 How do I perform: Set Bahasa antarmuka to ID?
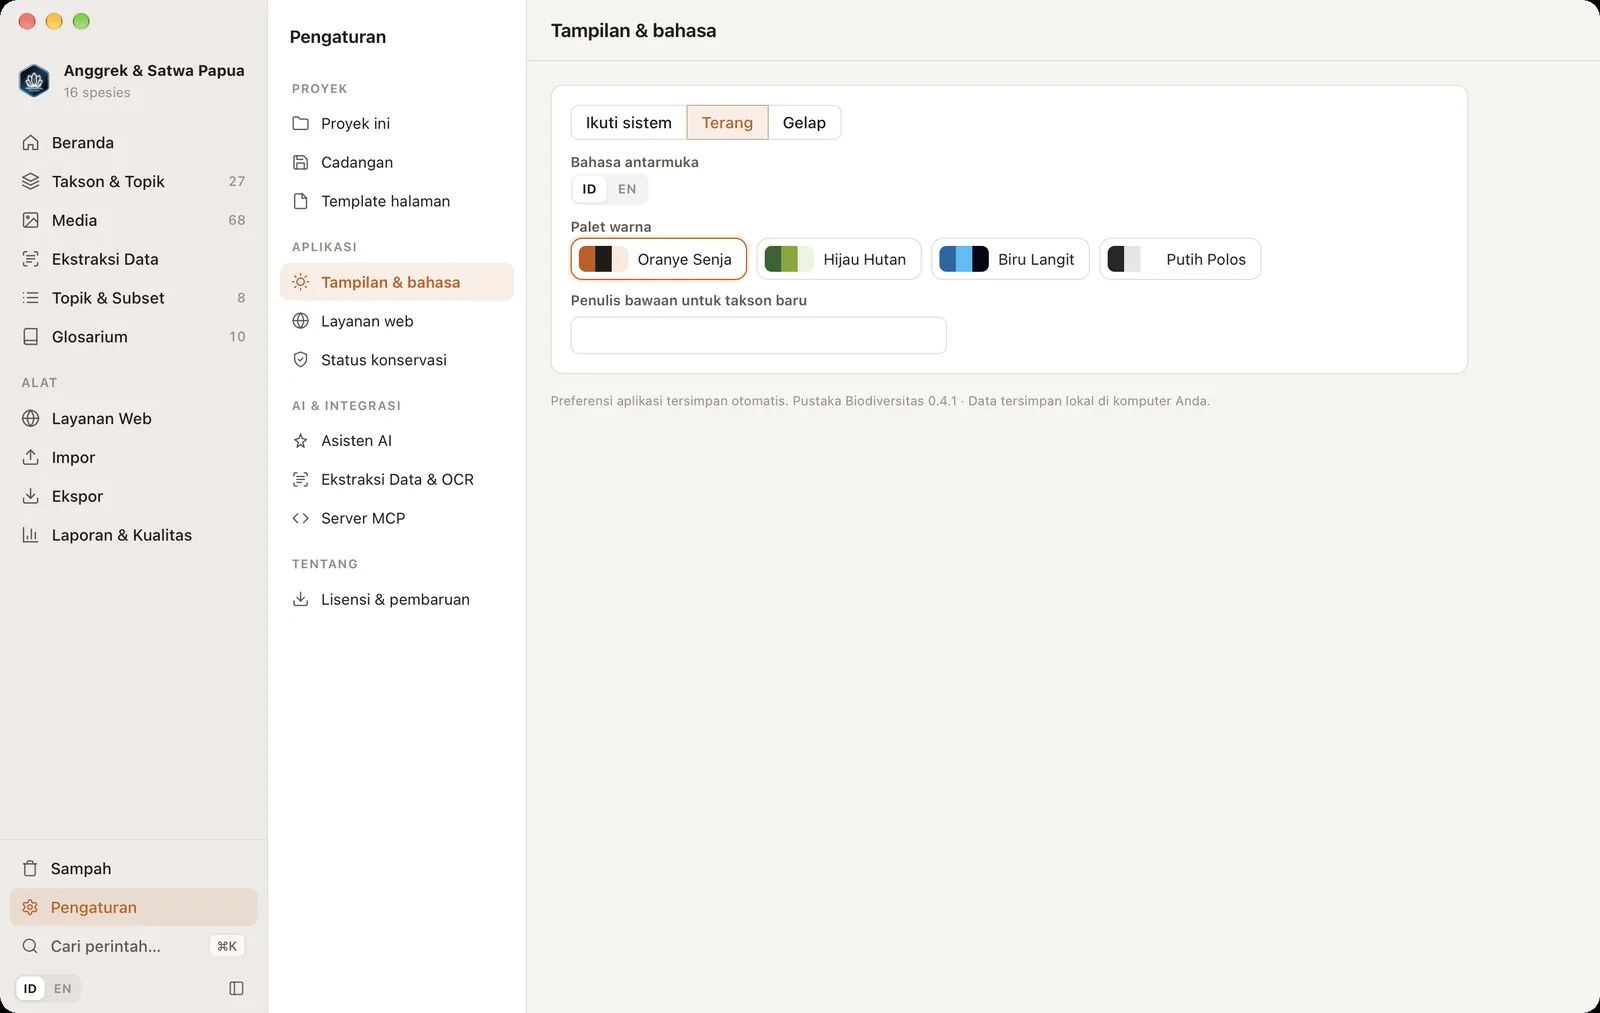click(x=589, y=190)
